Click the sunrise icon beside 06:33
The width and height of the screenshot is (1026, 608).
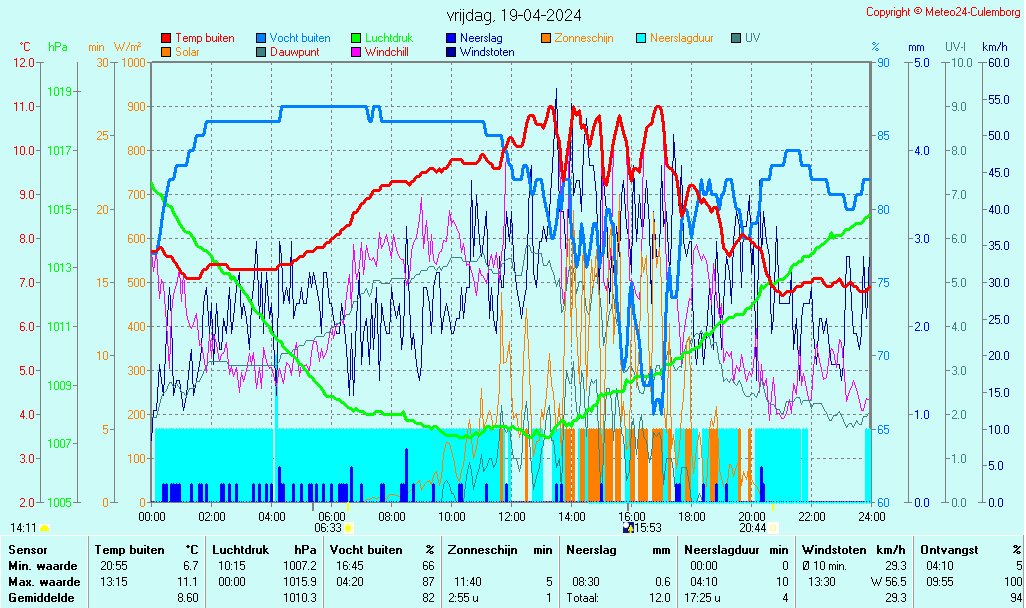pos(349,527)
